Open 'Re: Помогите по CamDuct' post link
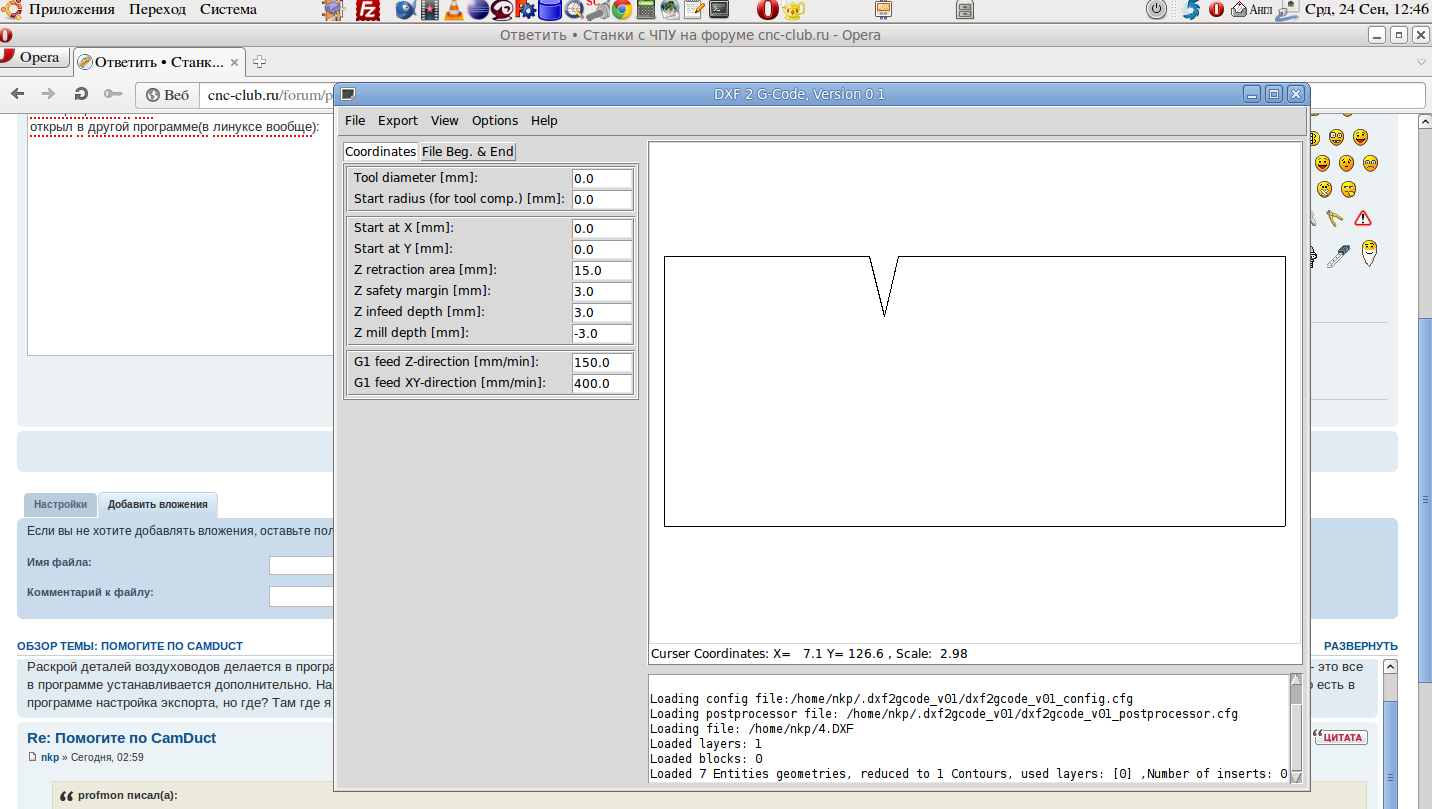 121,738
